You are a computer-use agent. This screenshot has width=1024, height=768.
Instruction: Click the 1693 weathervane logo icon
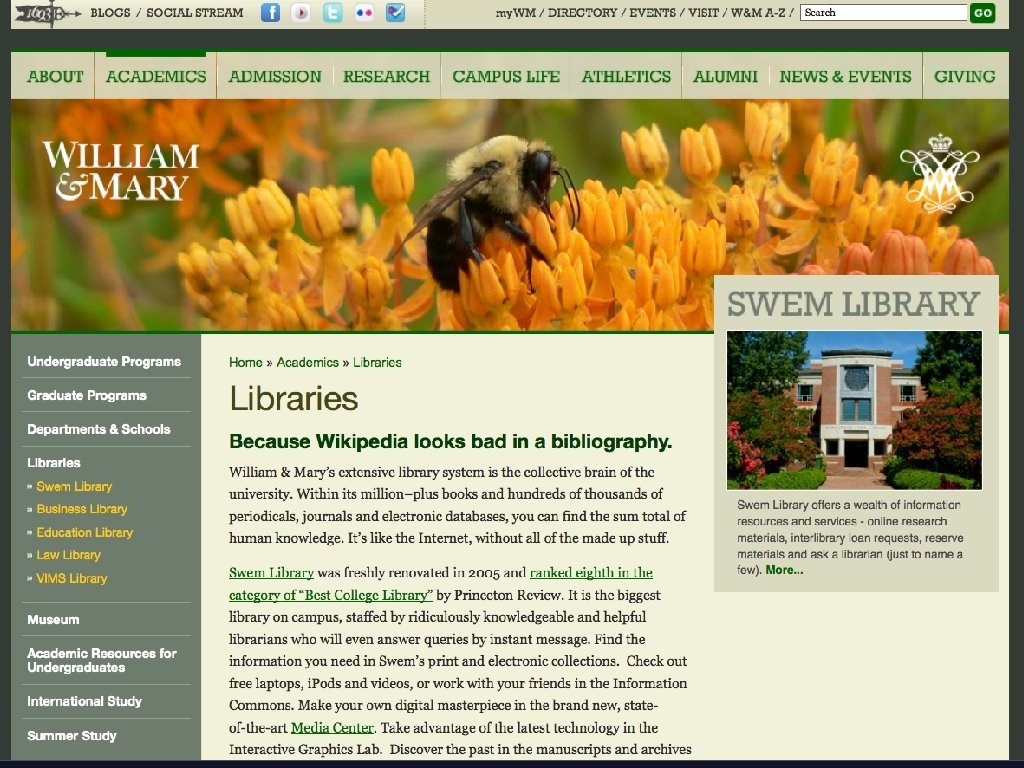pyautogui.click(x=47, y=14)
